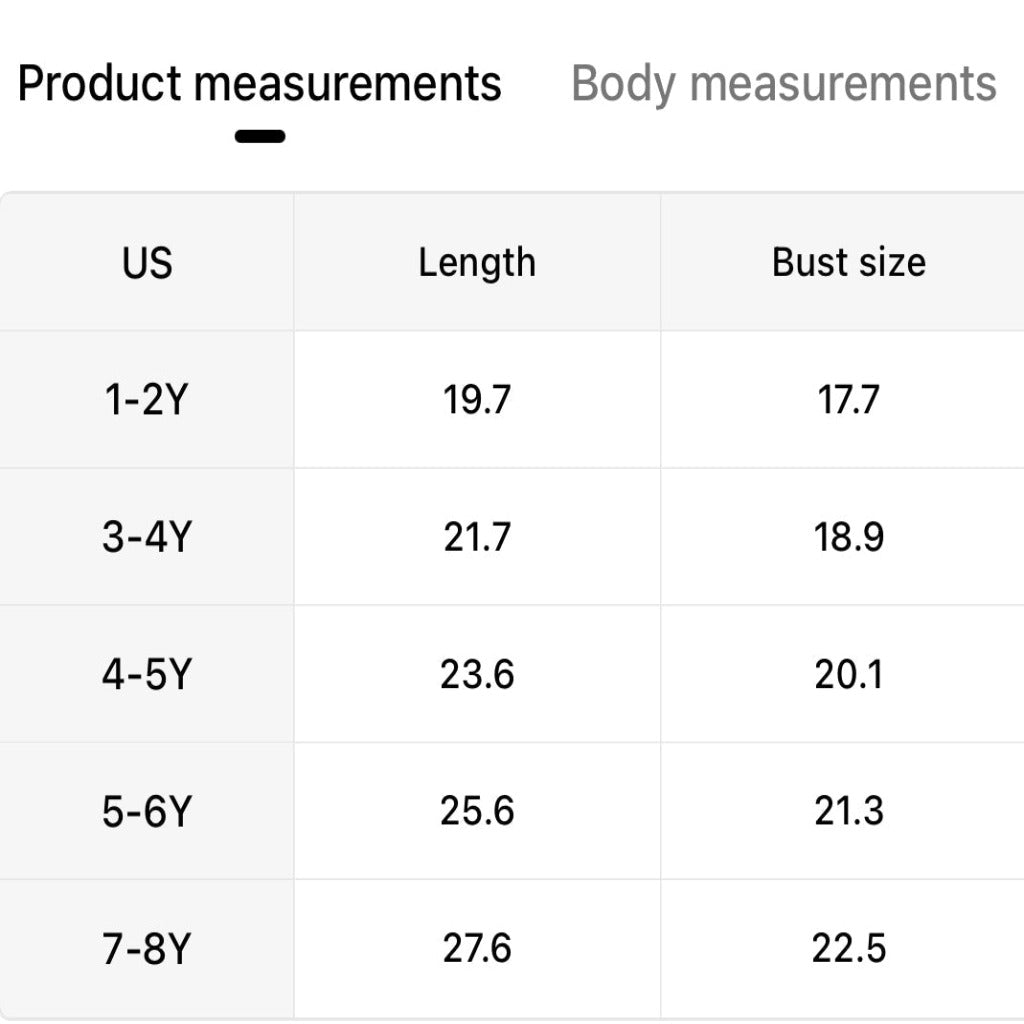Click the Length column header
Screen dimensions: 1024x1024
(x=477, y=263)
